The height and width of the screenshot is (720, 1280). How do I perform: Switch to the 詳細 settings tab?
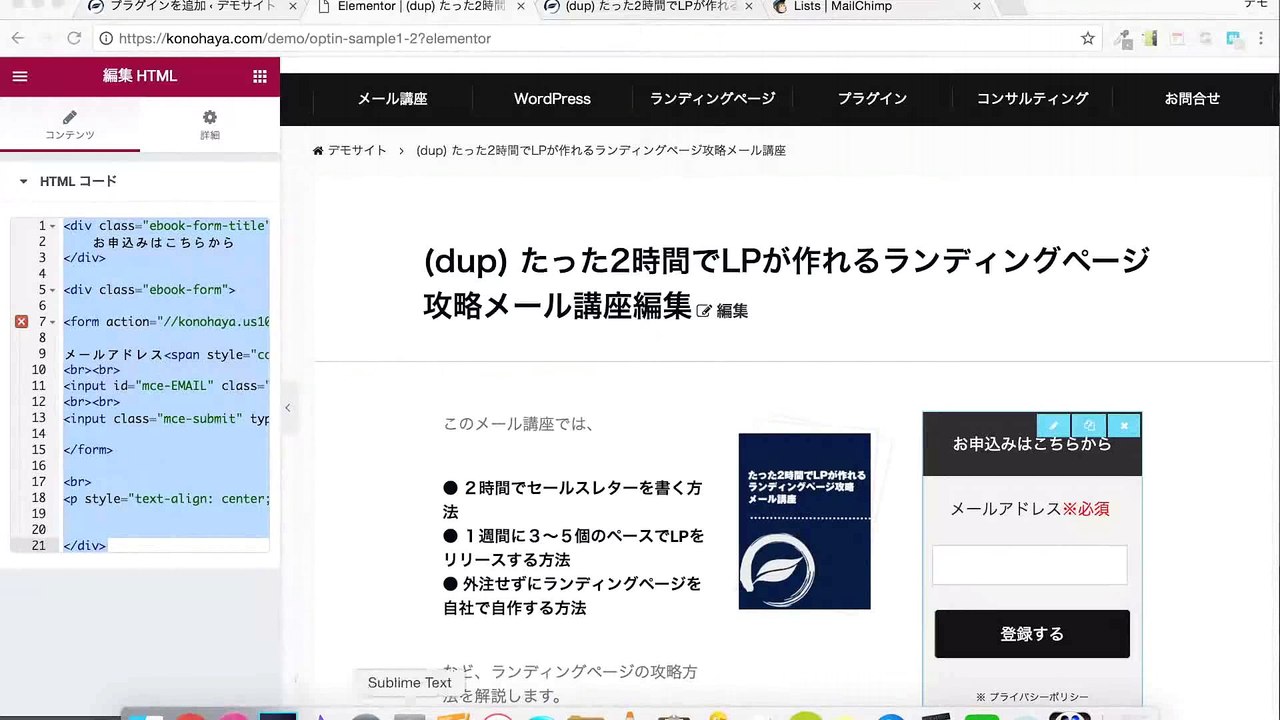coord(210,125)
